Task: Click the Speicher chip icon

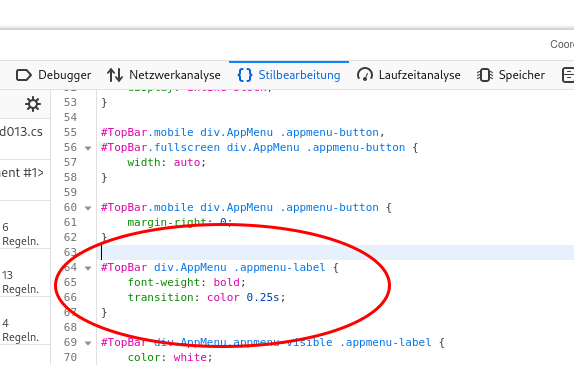Action: click(485, 75)
